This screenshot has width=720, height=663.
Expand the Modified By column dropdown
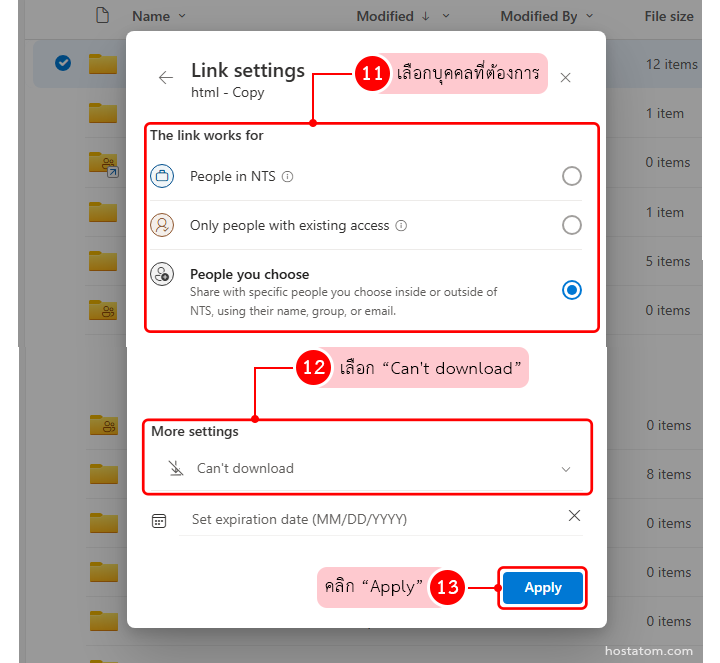(589, 16)
